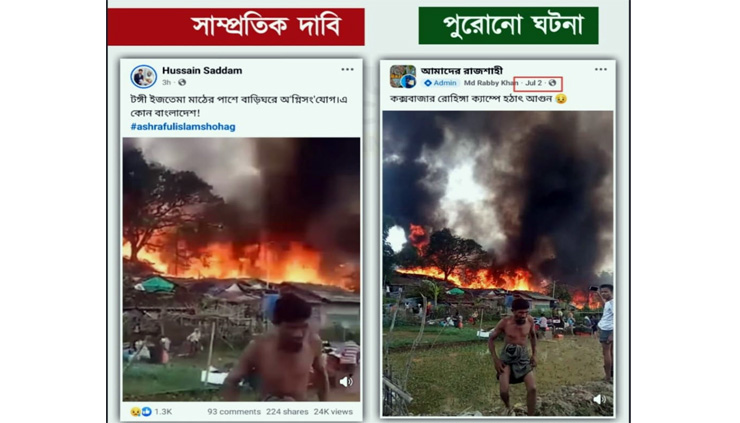Click the globe privacy icon beside Jul 2
Screen dimensions: 740x423
[553, 83]
